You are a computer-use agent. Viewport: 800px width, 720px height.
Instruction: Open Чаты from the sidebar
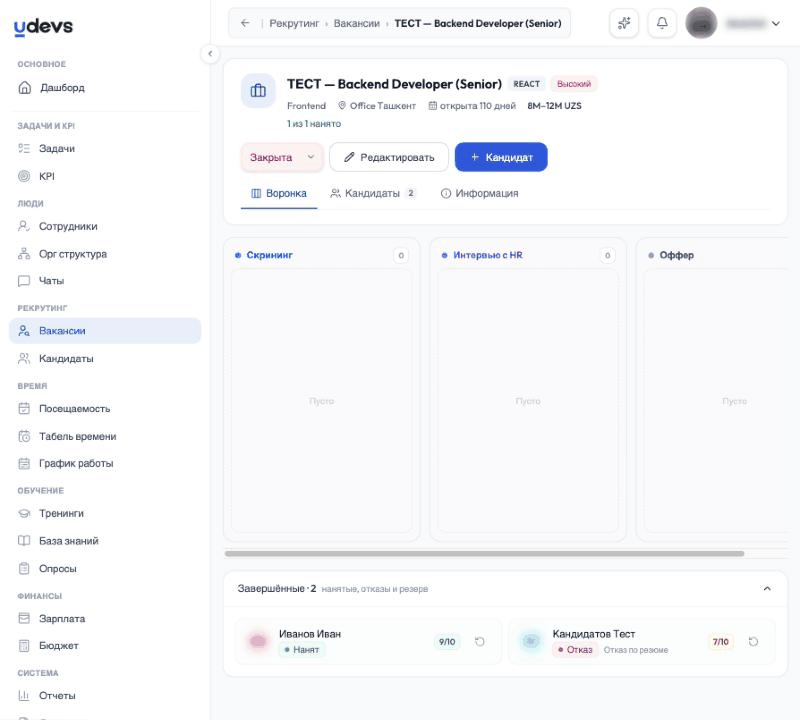click(105, 281)
